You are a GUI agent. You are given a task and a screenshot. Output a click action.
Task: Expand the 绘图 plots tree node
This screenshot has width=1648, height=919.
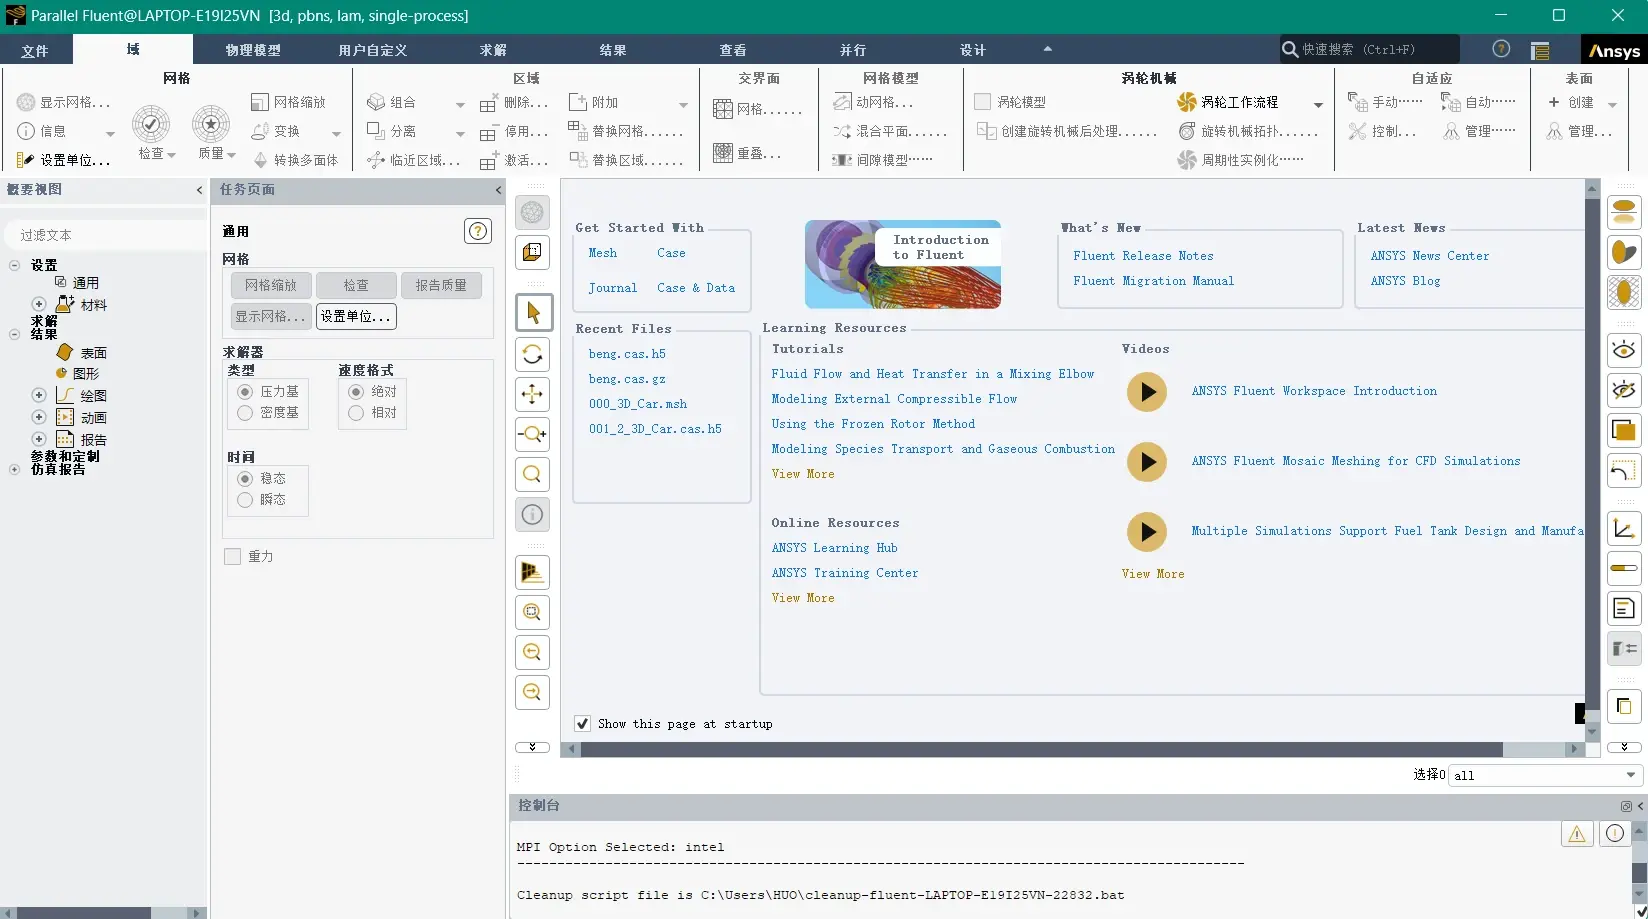(39, 395)
